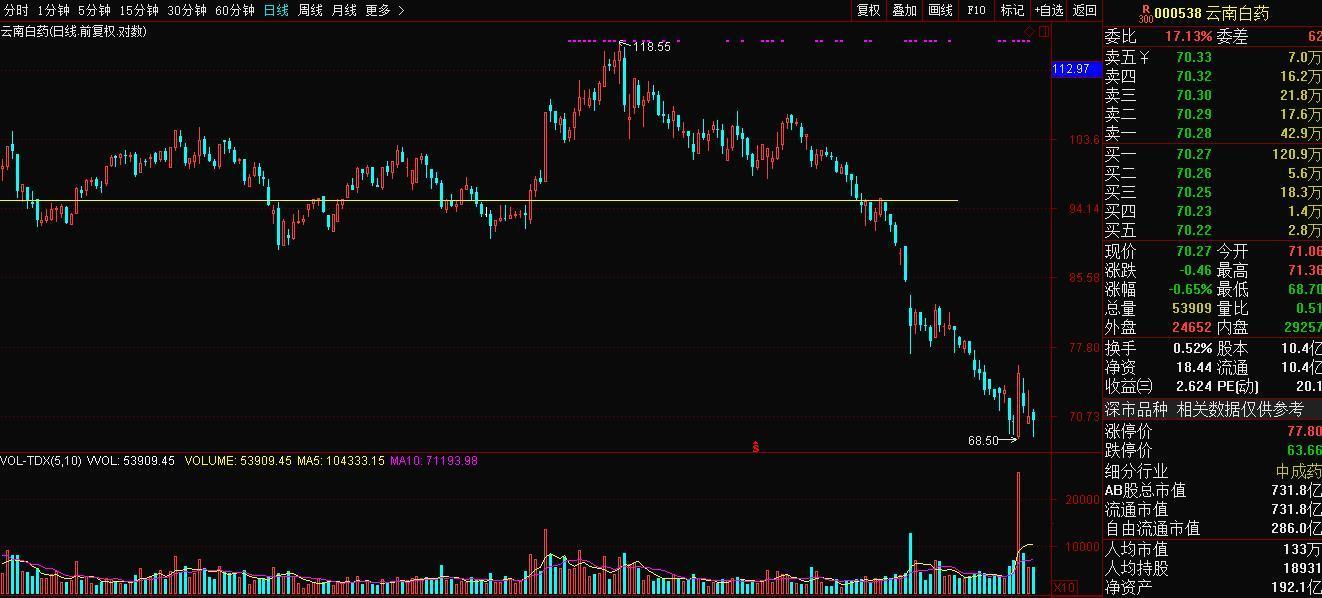Click the 返回 back button
The image size is (1322, 598).
[x=1085, y=10]
